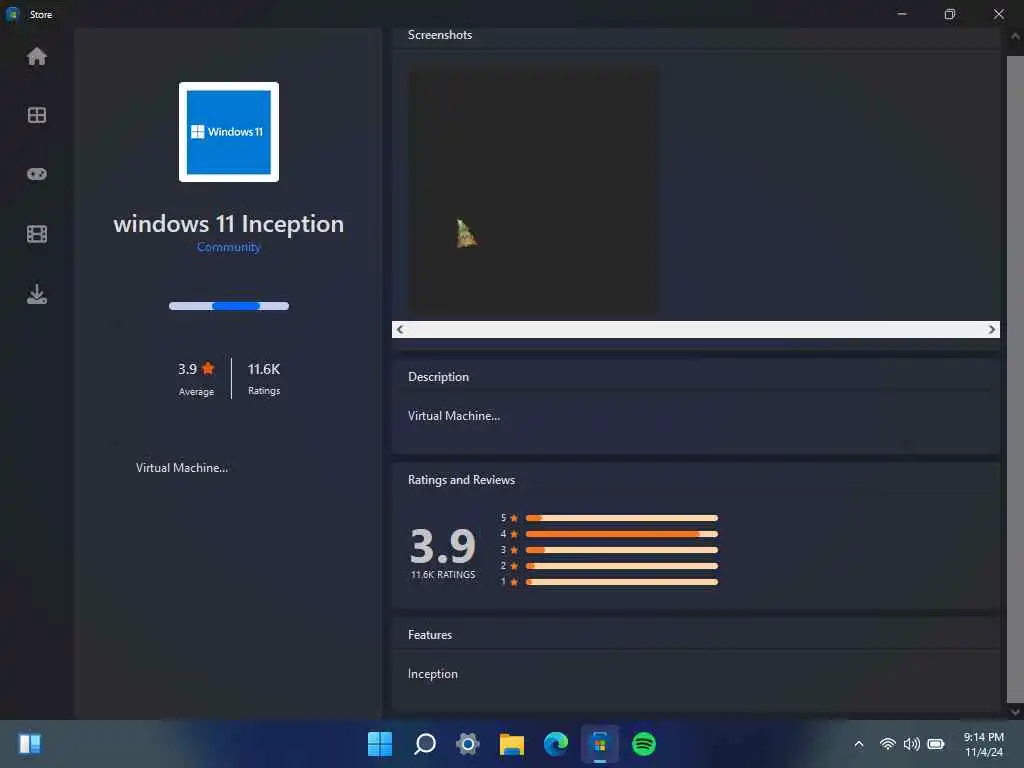Expand the hidden system tray icons

point(859,744)
